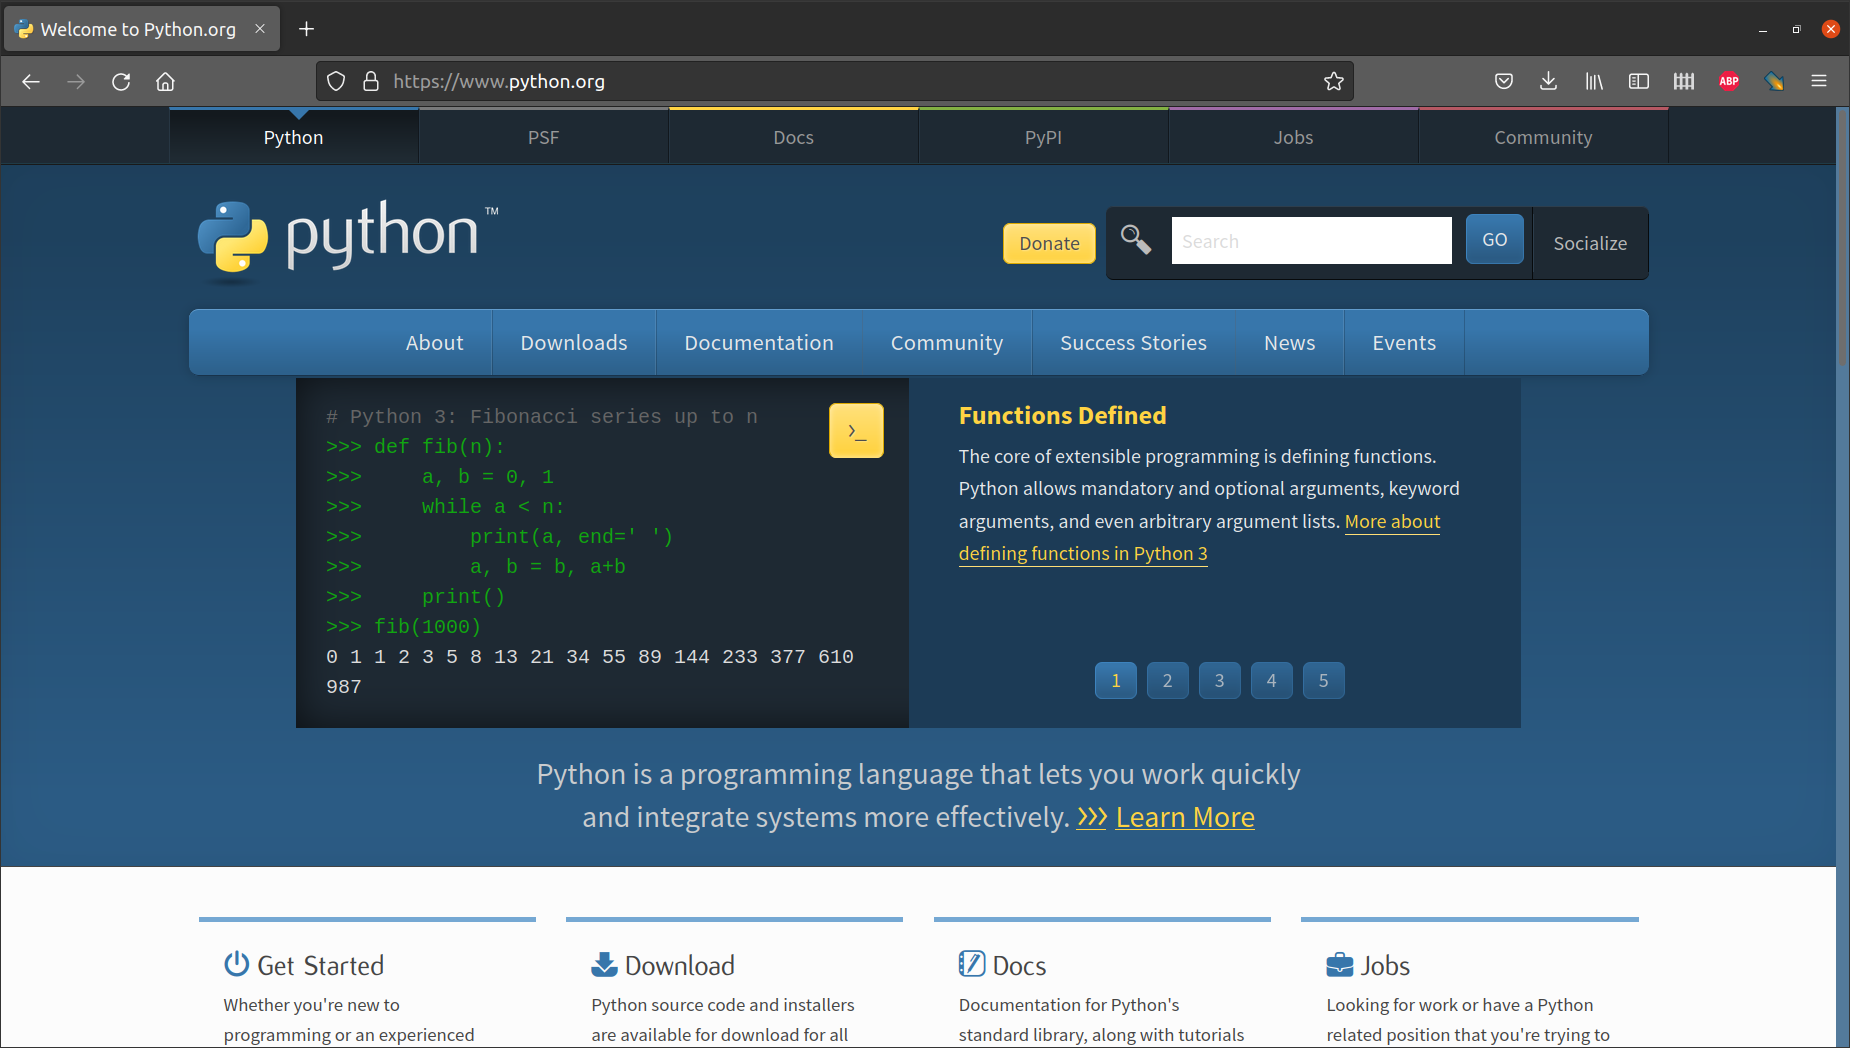Screen dimensions: 1850x1048
Task: Open the Documentation menu
Action: point(759,342)
